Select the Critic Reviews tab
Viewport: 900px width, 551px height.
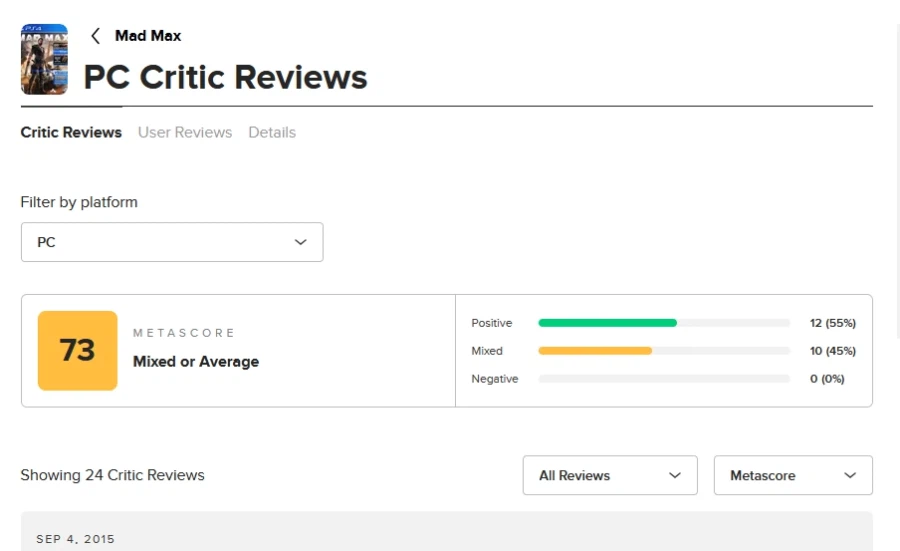[71, 132]
